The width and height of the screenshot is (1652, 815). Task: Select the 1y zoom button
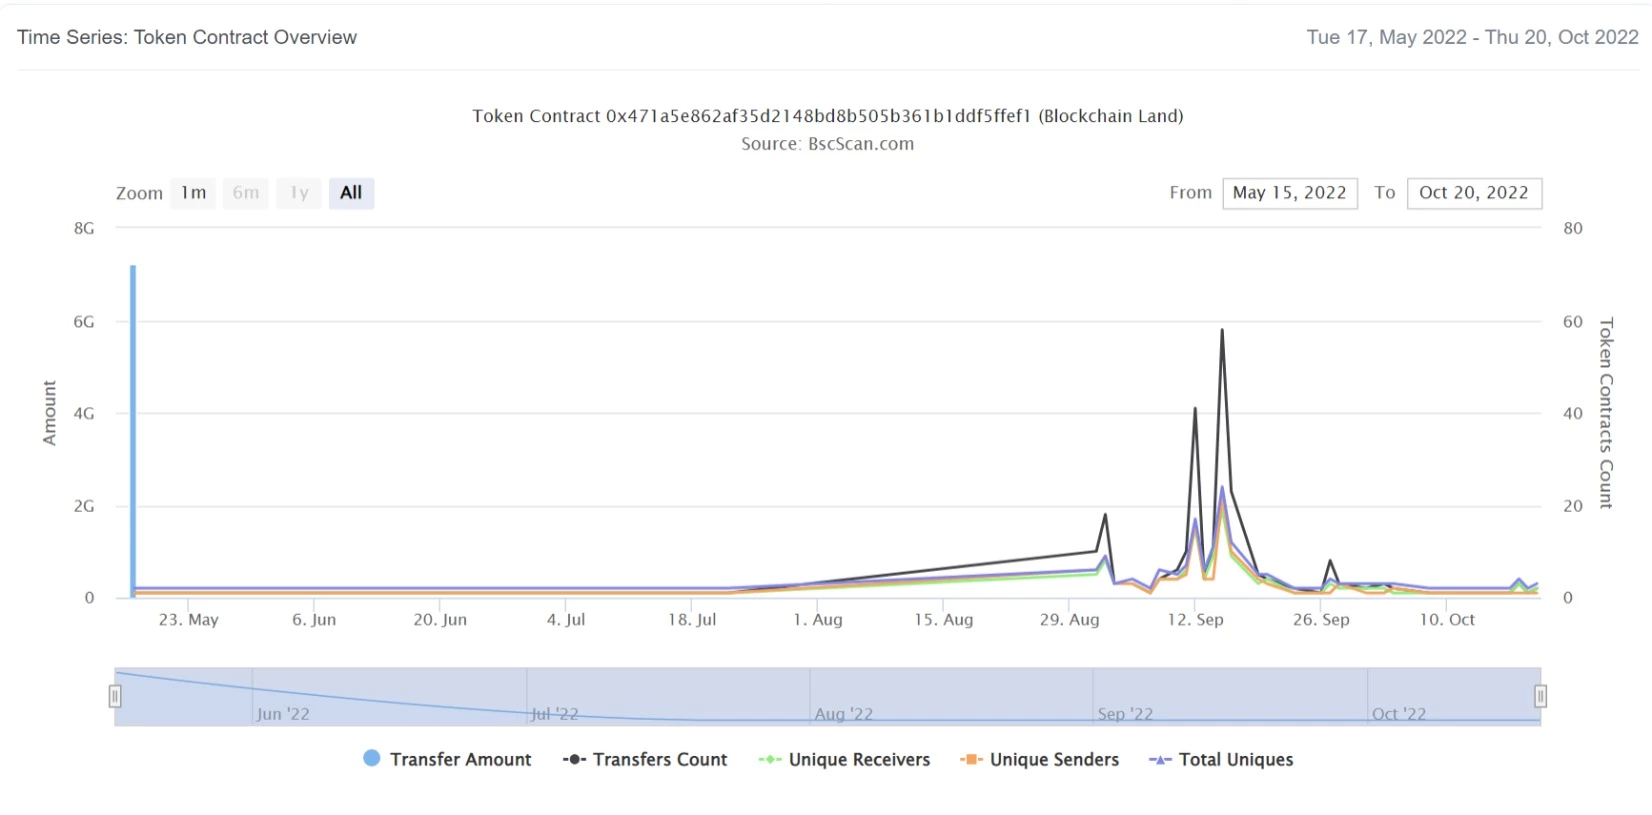pyautogui.click(x=299, y=193)
